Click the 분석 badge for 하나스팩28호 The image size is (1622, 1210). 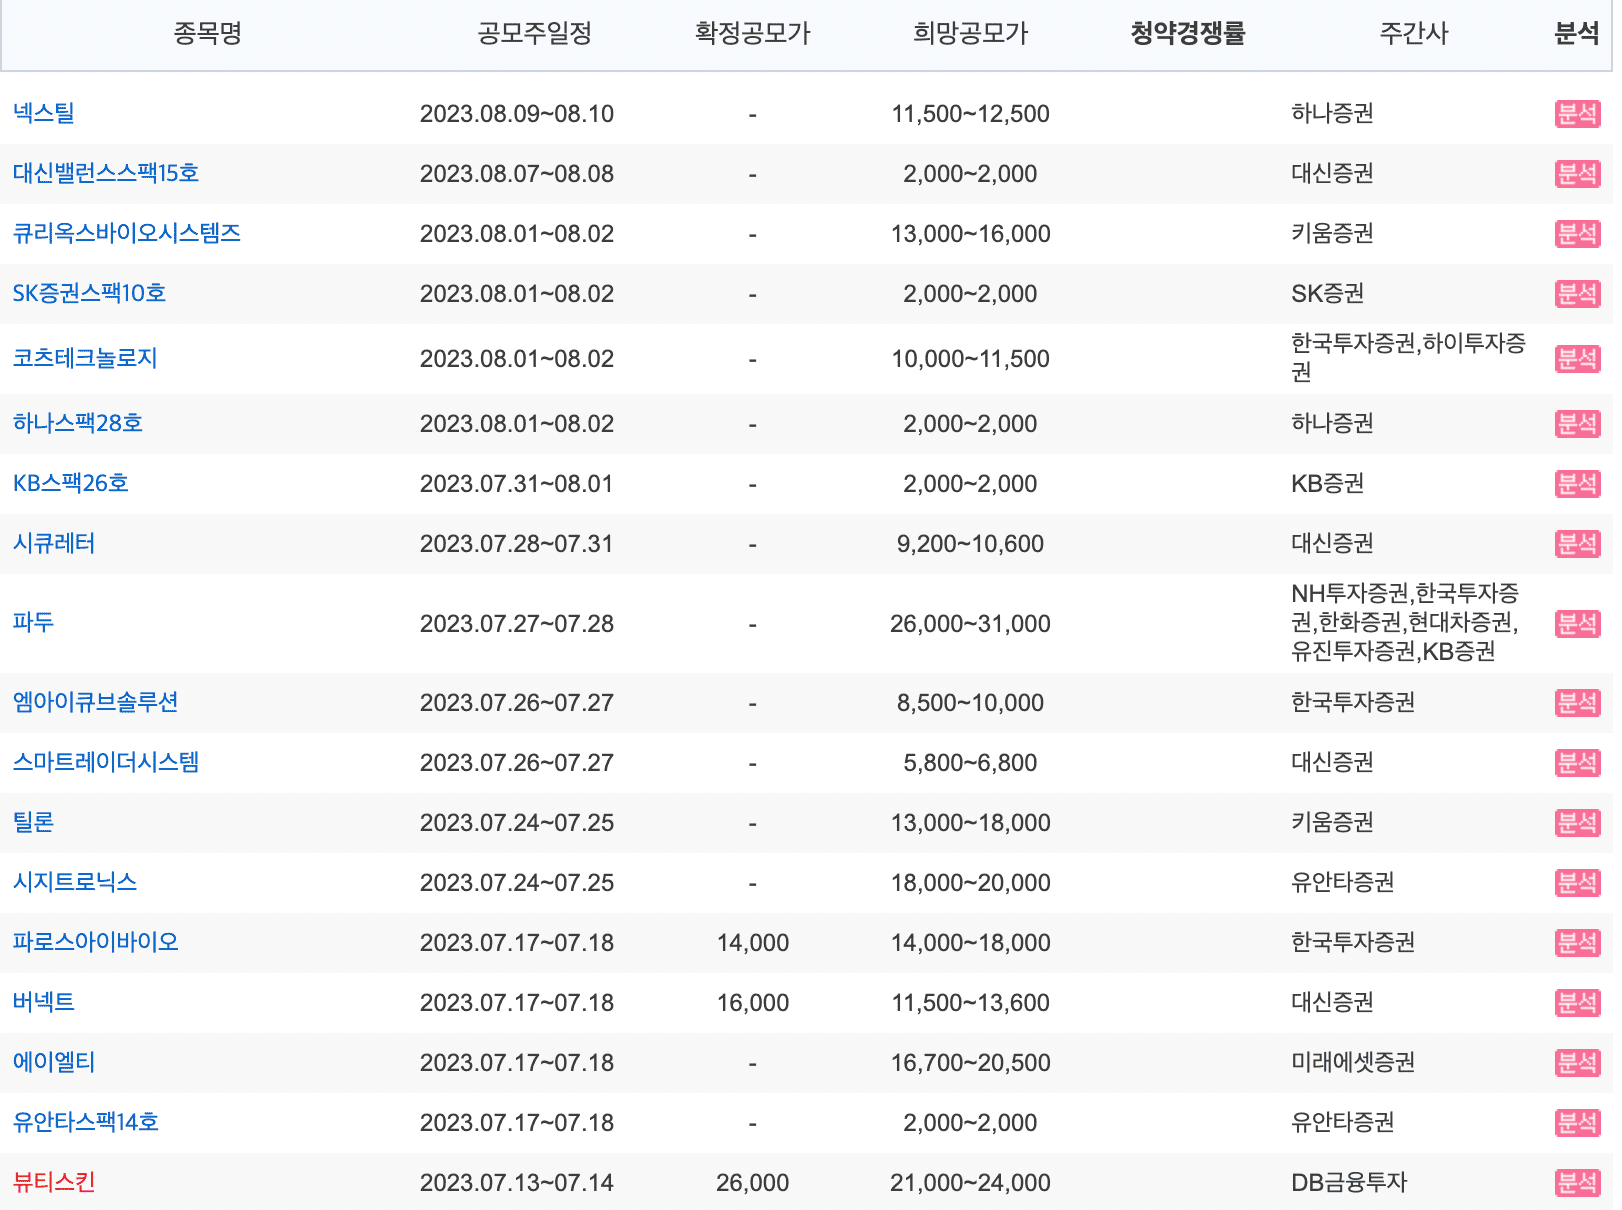point(1578,424)
